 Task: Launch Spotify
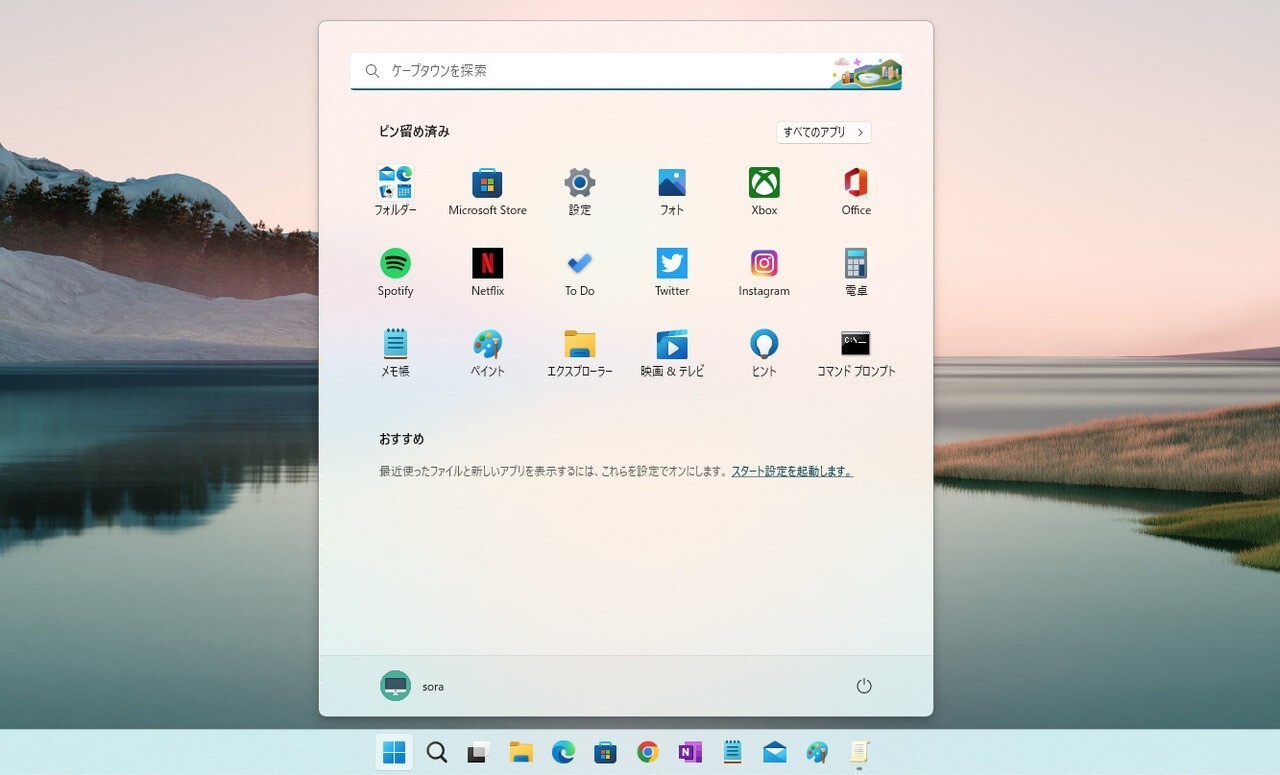click(x=395, y=272)
